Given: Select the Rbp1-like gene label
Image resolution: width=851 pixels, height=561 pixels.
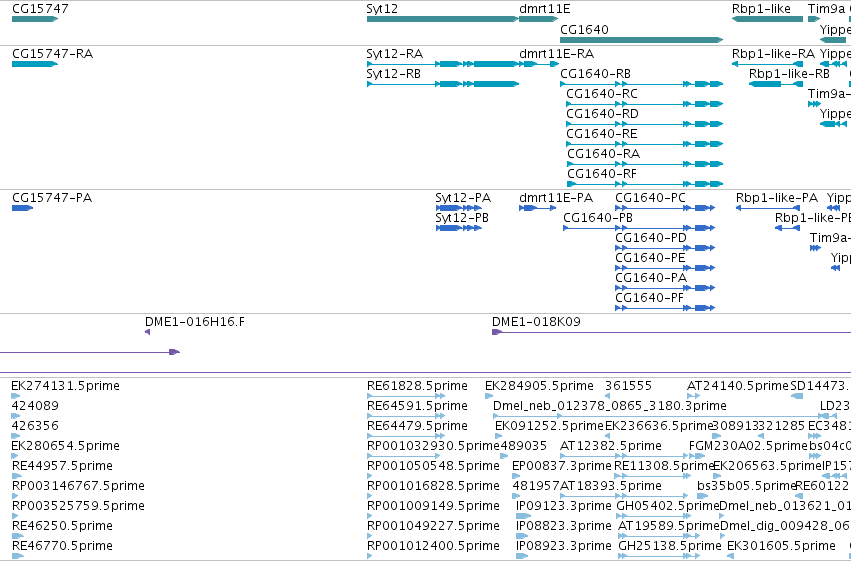Looking at the screenshot, I should pyautogui.click(x=761, y=9).
